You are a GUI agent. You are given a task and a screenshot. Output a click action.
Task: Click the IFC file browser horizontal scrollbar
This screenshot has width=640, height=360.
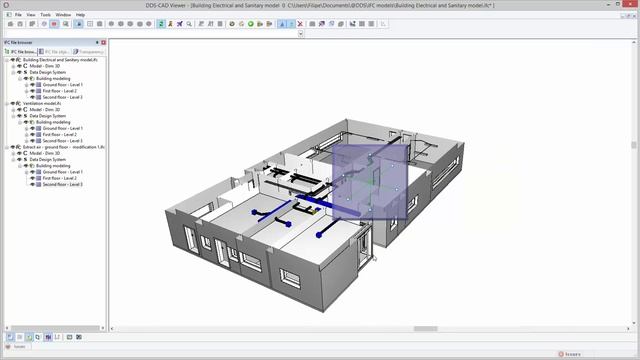[x=55, y=328]
